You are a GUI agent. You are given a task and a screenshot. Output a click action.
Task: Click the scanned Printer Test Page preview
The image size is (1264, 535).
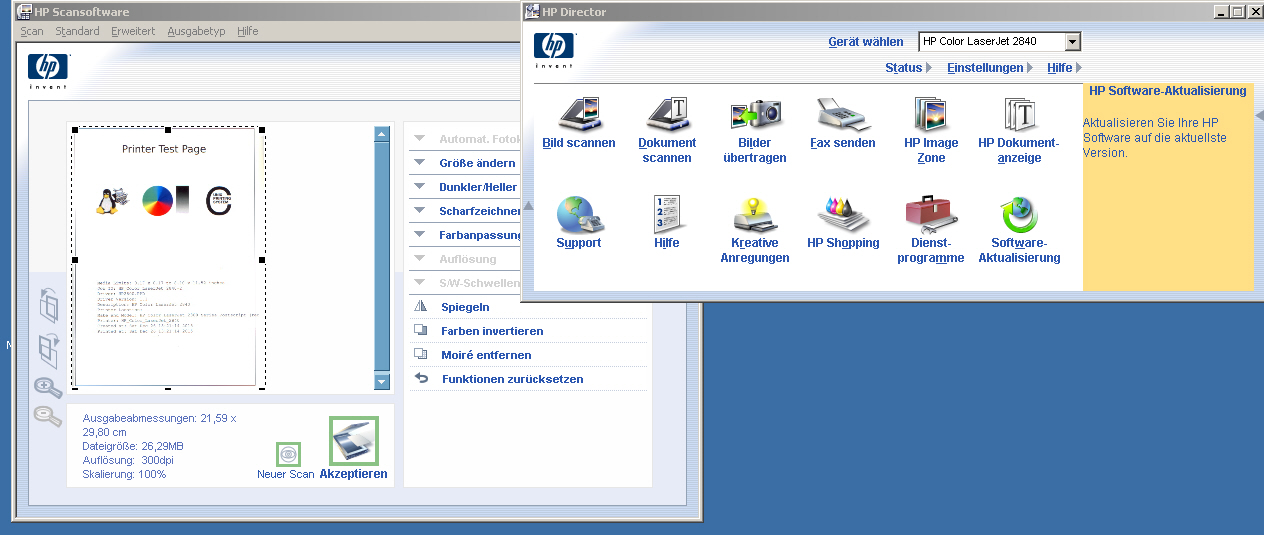[167, 258]
